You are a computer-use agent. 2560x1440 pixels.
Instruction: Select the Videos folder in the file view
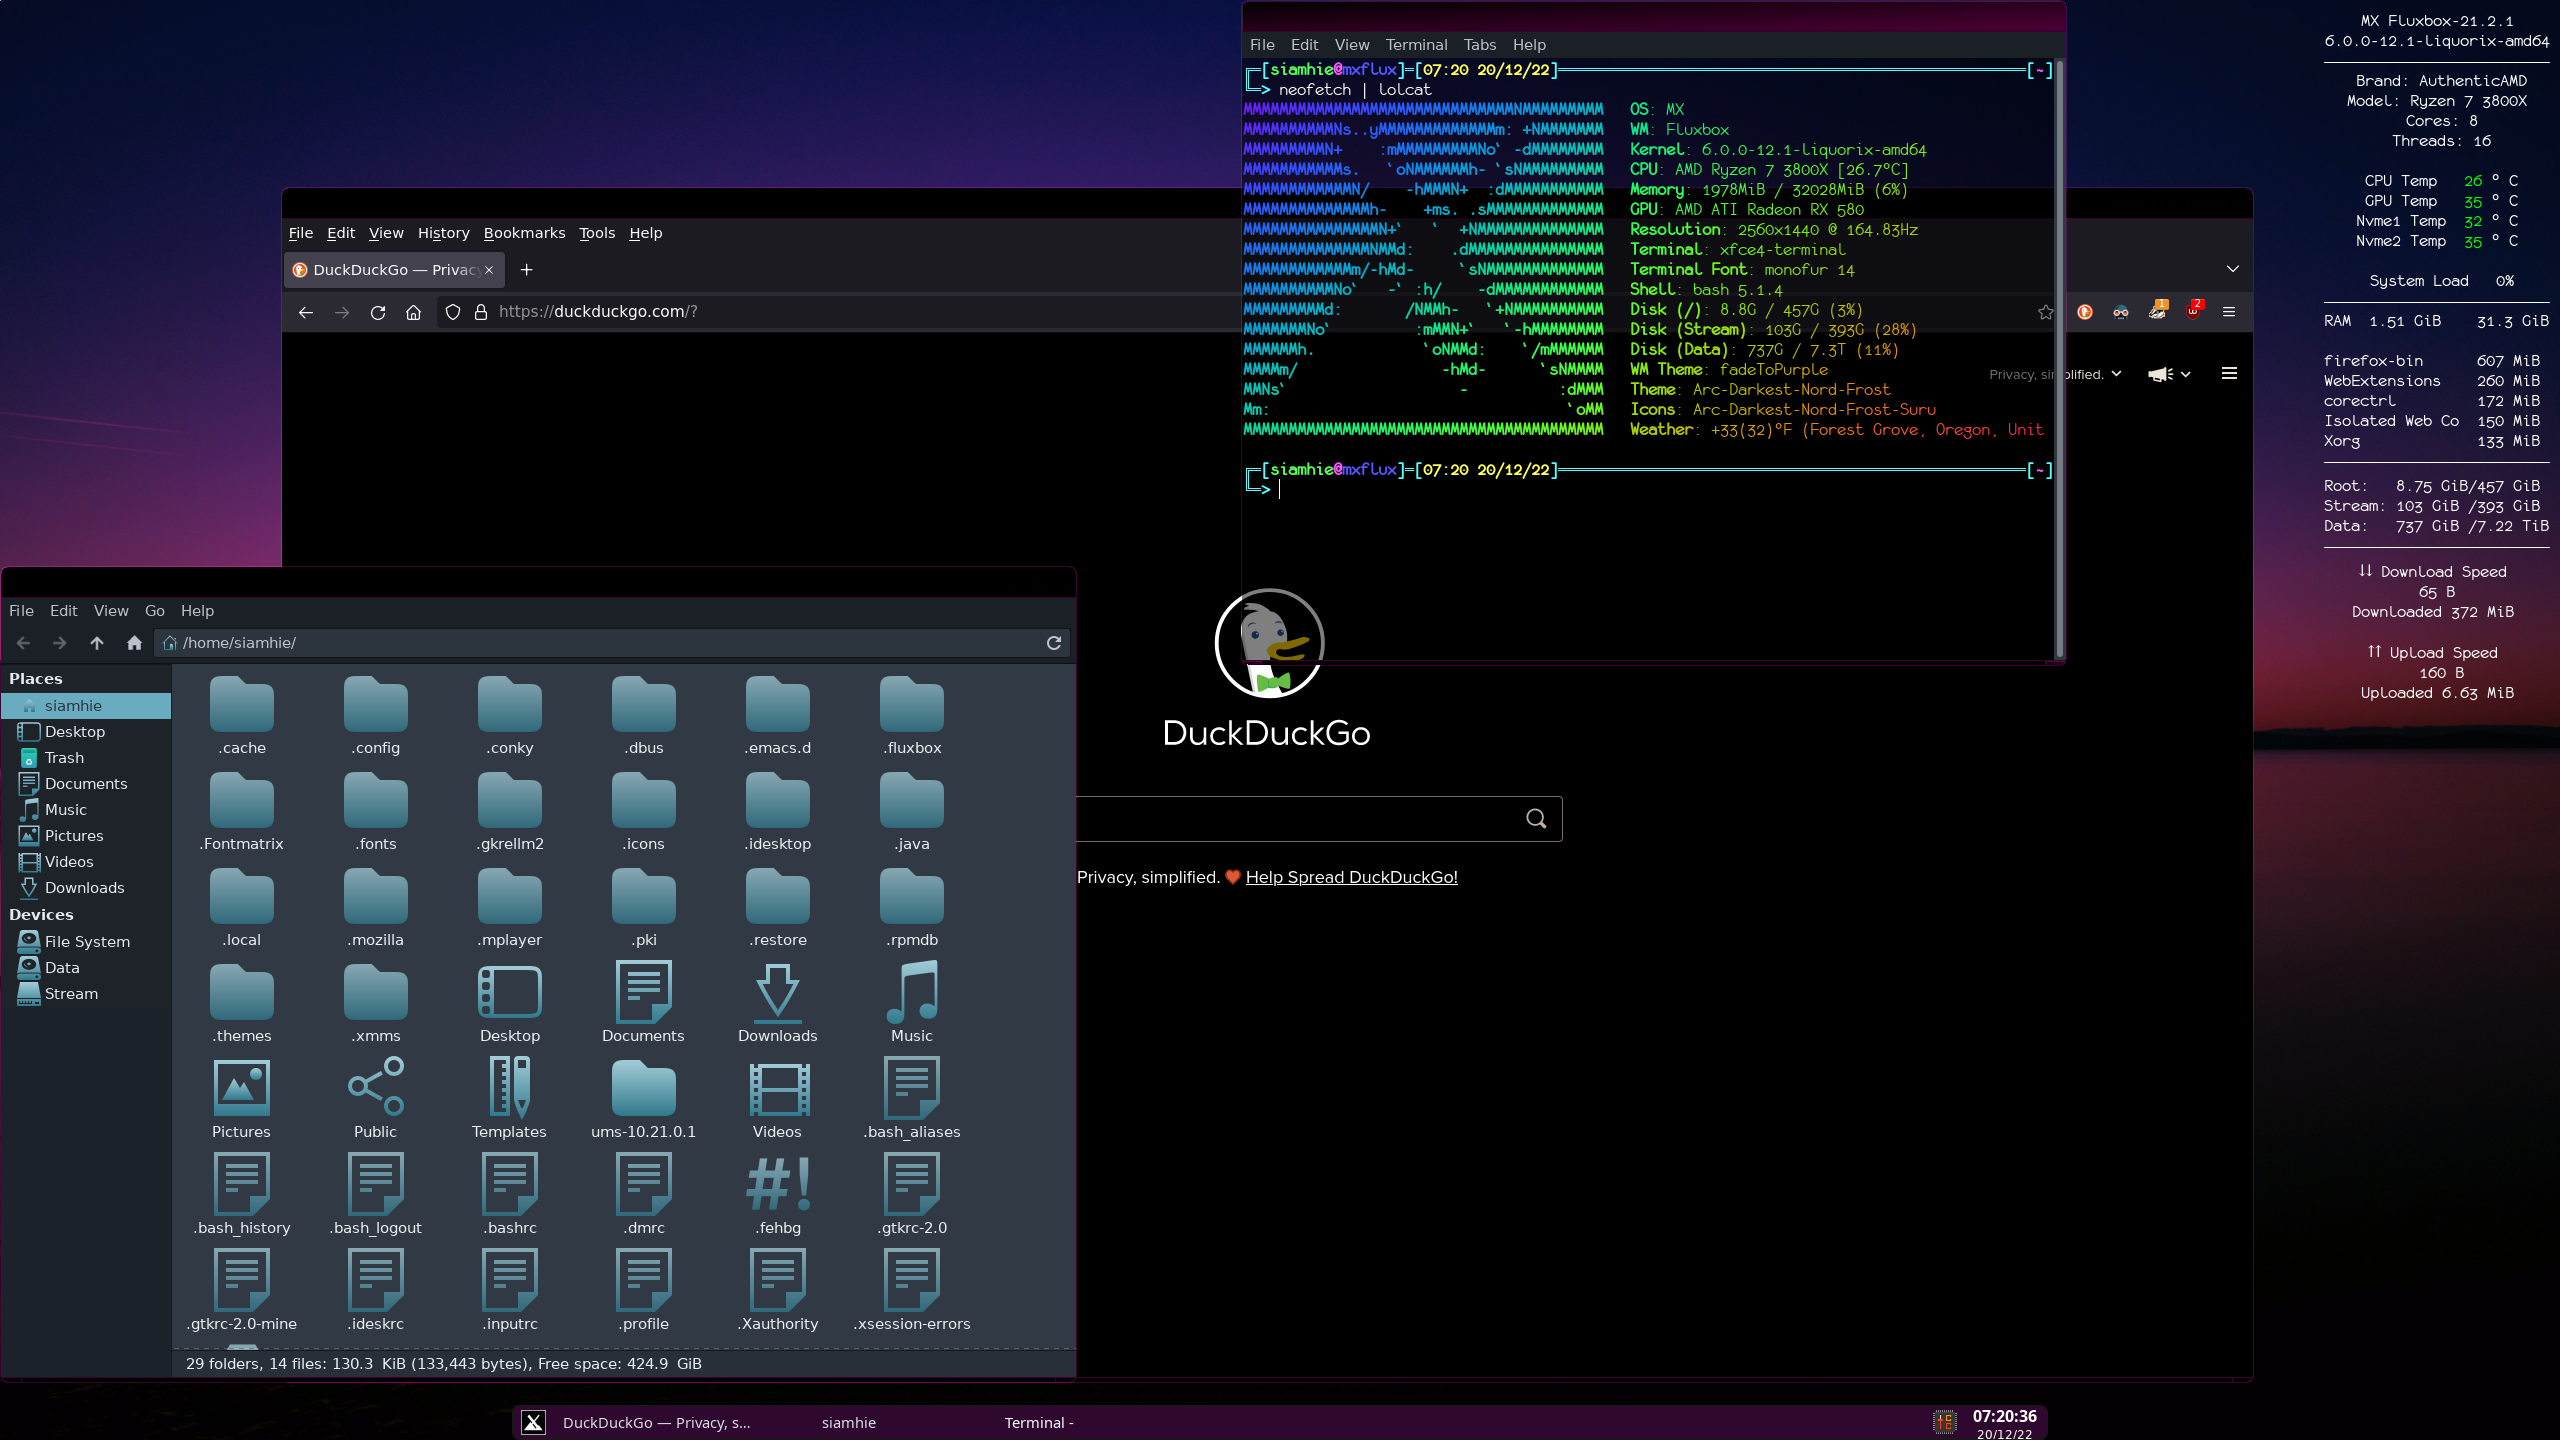(x=778, y=1088)
